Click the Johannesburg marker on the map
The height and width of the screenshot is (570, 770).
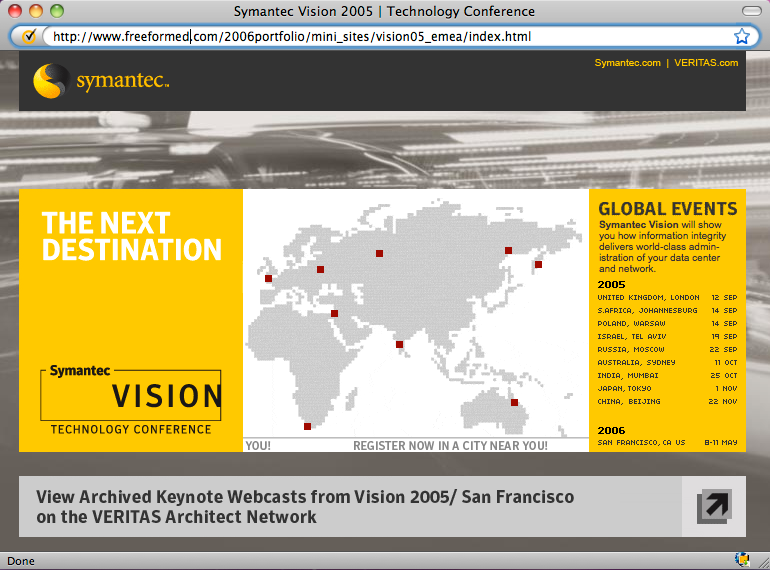[x=307, y=426]
